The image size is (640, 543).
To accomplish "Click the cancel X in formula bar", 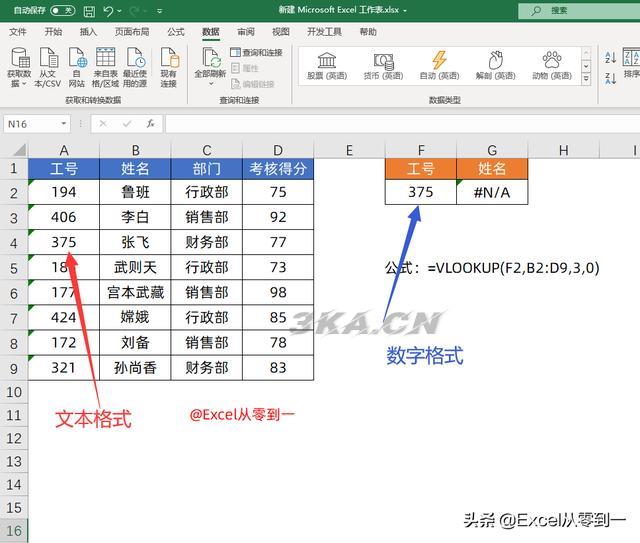I will [103, 123].
